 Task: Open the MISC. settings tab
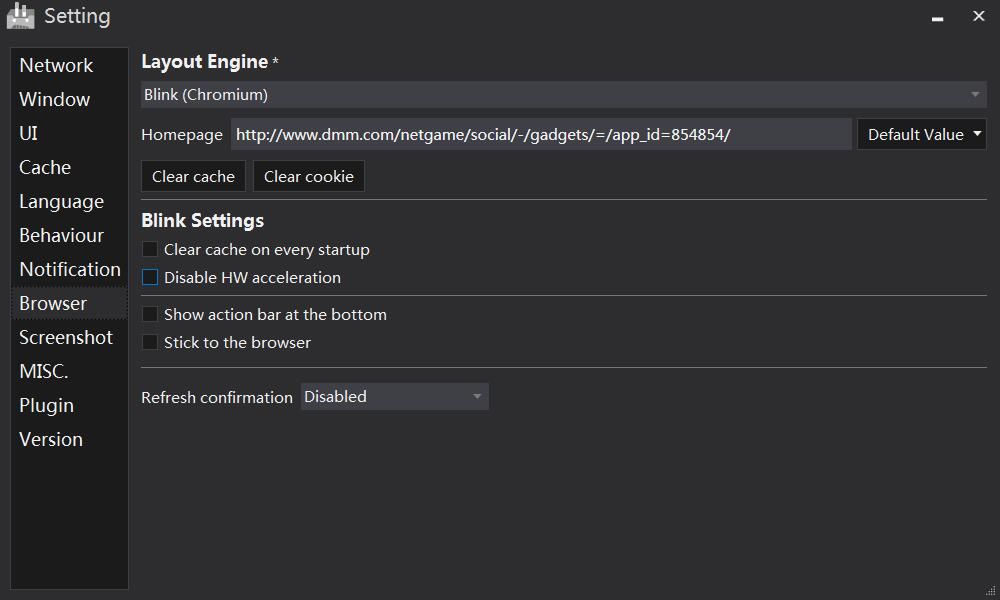point(70,371)
